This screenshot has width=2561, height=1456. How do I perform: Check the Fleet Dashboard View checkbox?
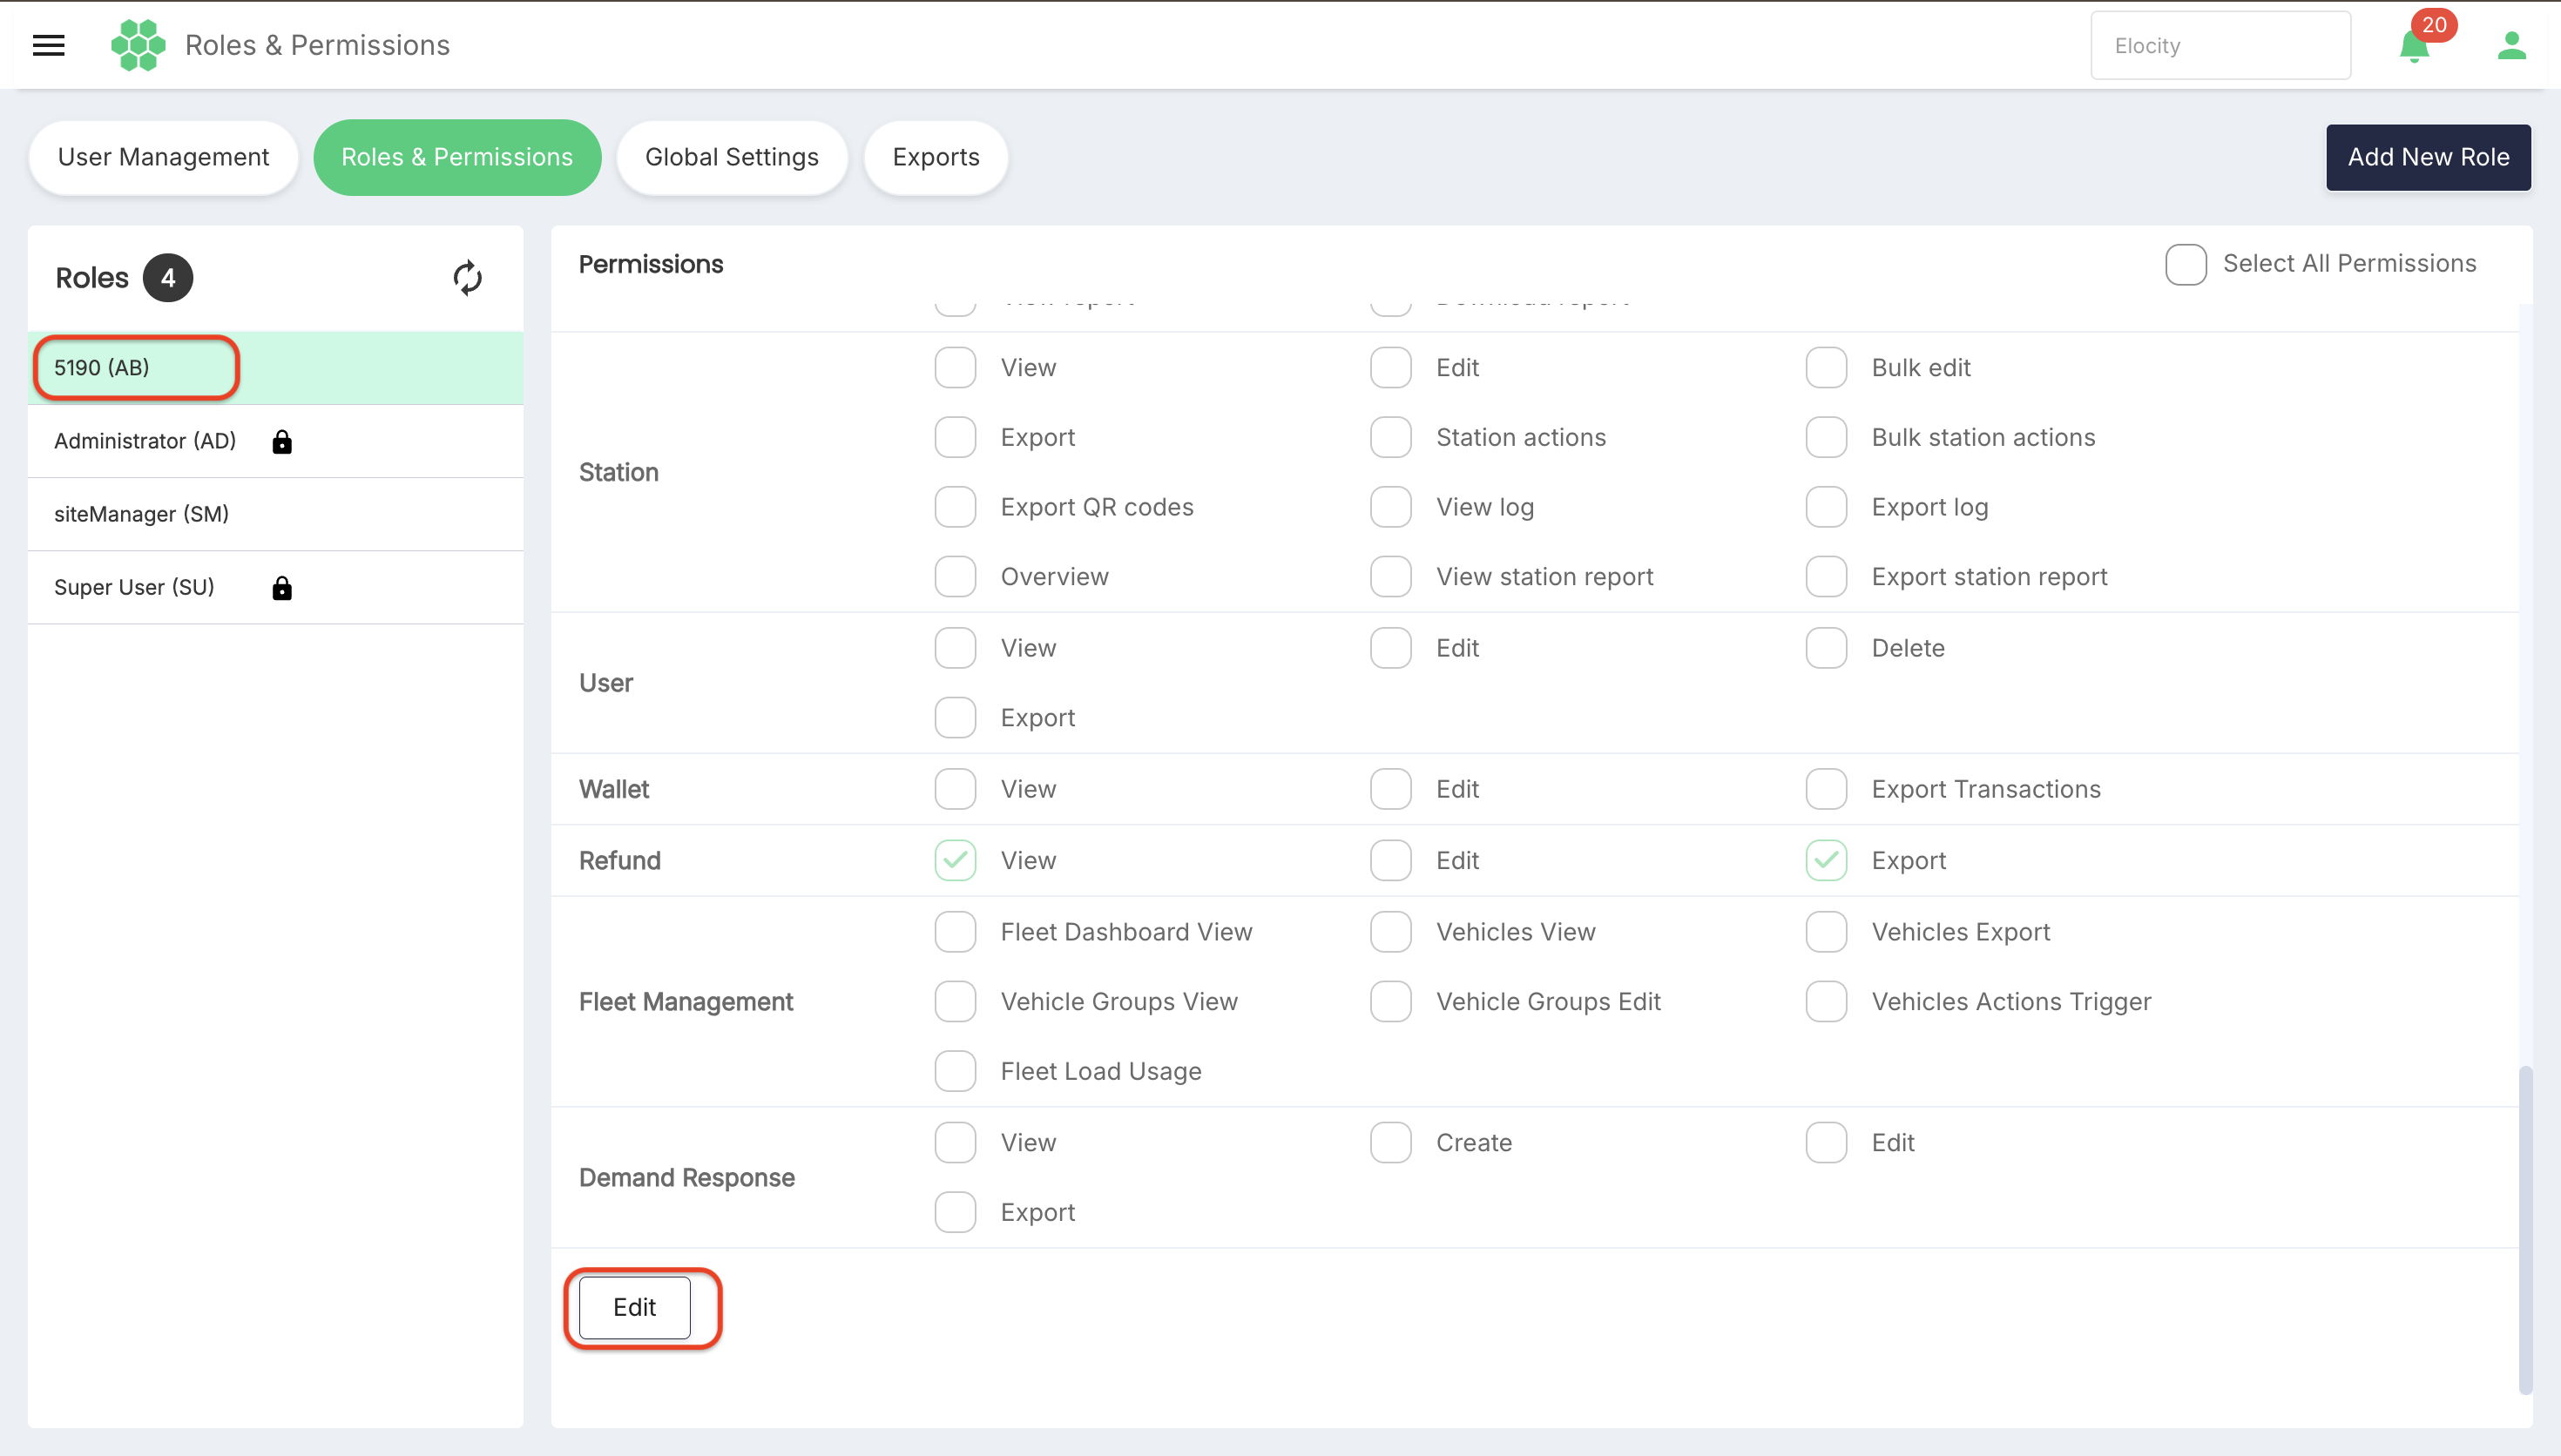pos(955,932)
